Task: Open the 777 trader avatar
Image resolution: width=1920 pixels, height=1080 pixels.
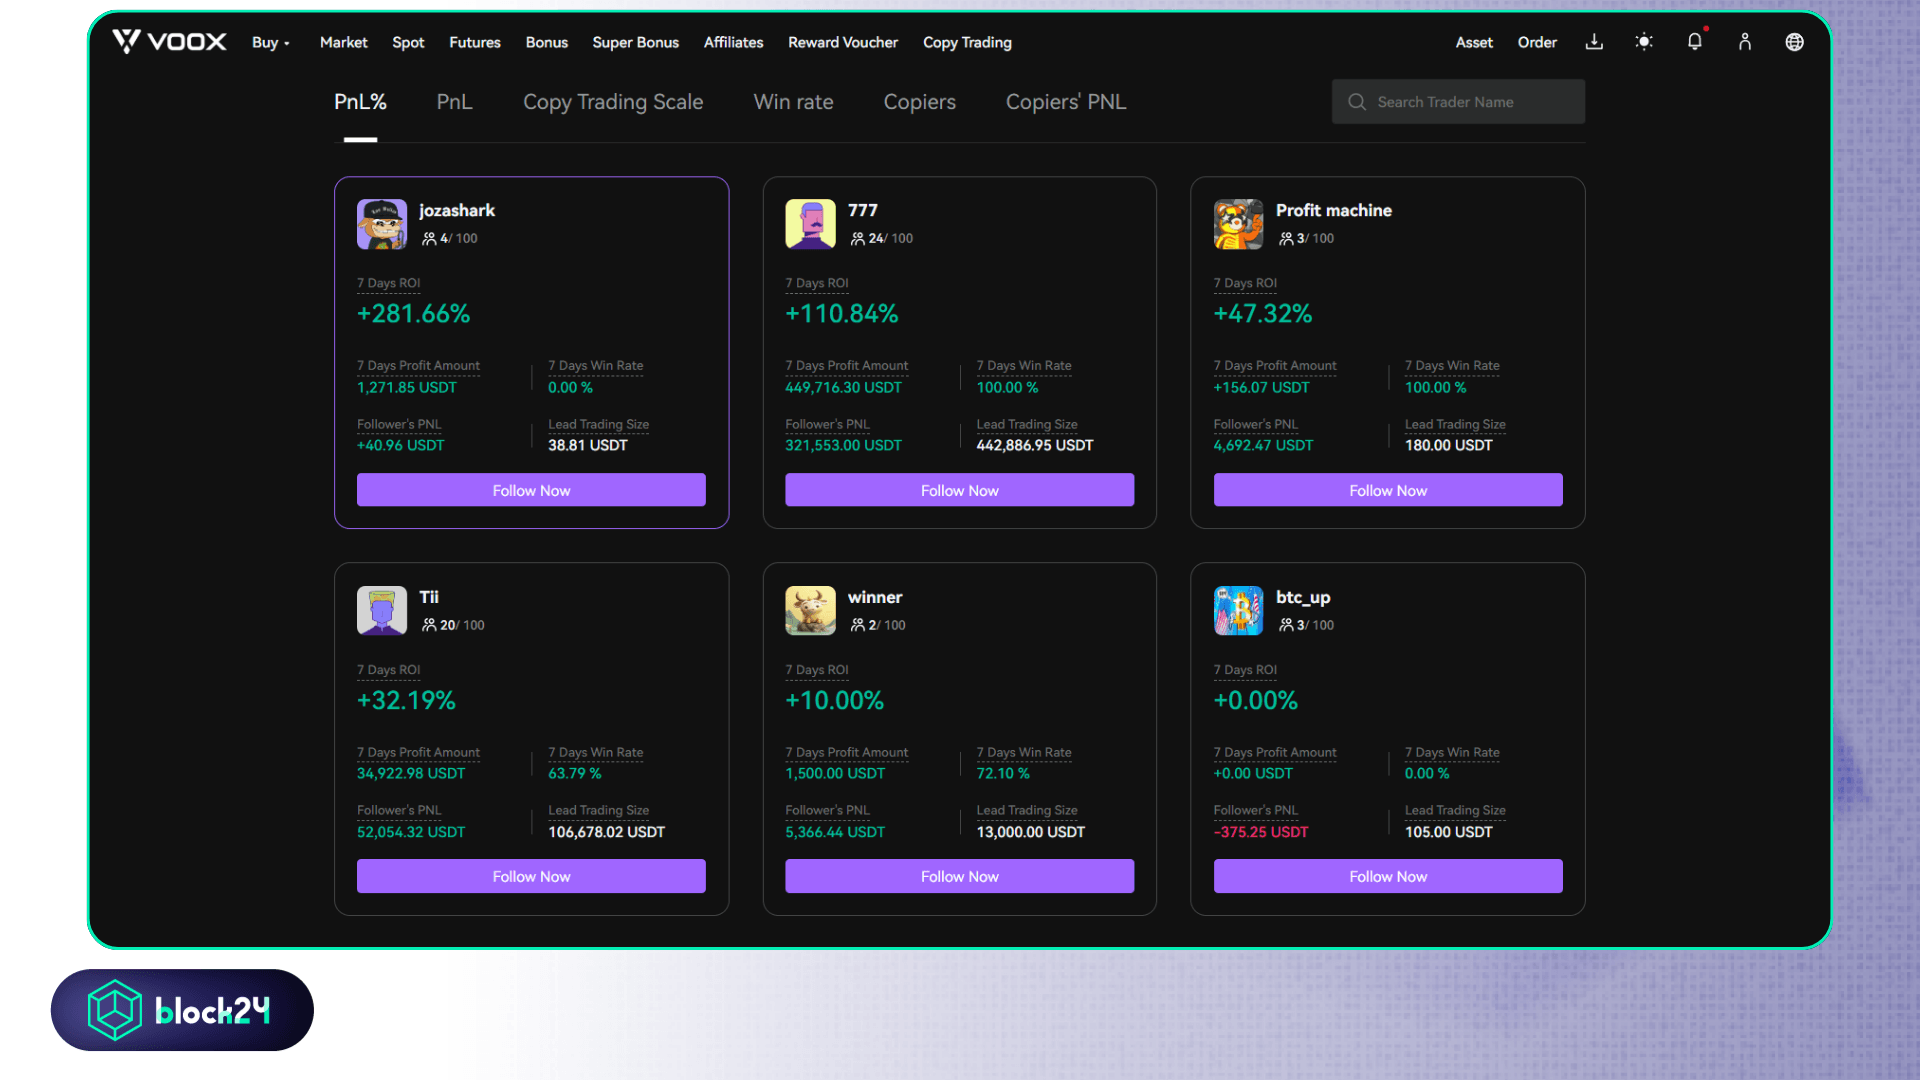Action: click(810, 224)
